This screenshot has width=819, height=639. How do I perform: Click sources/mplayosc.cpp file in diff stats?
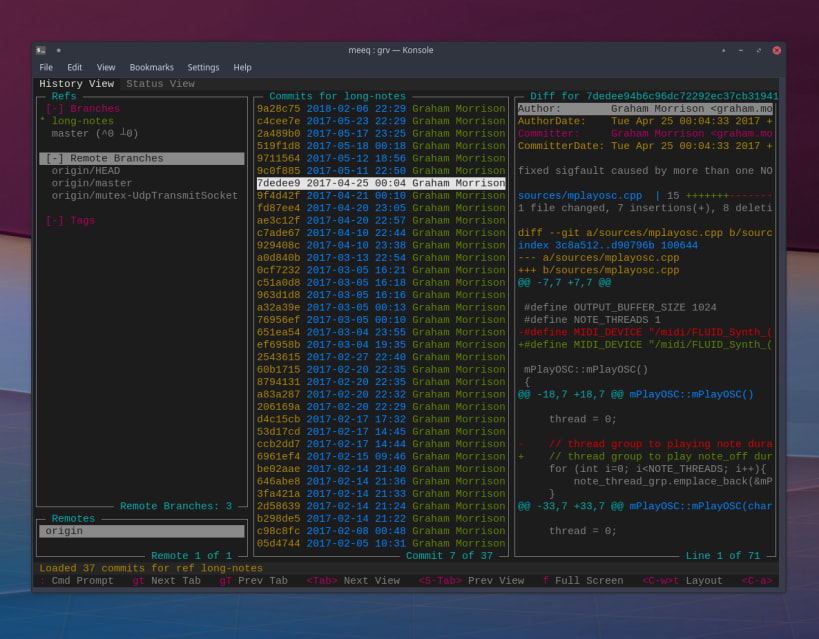tap(580, 196)
